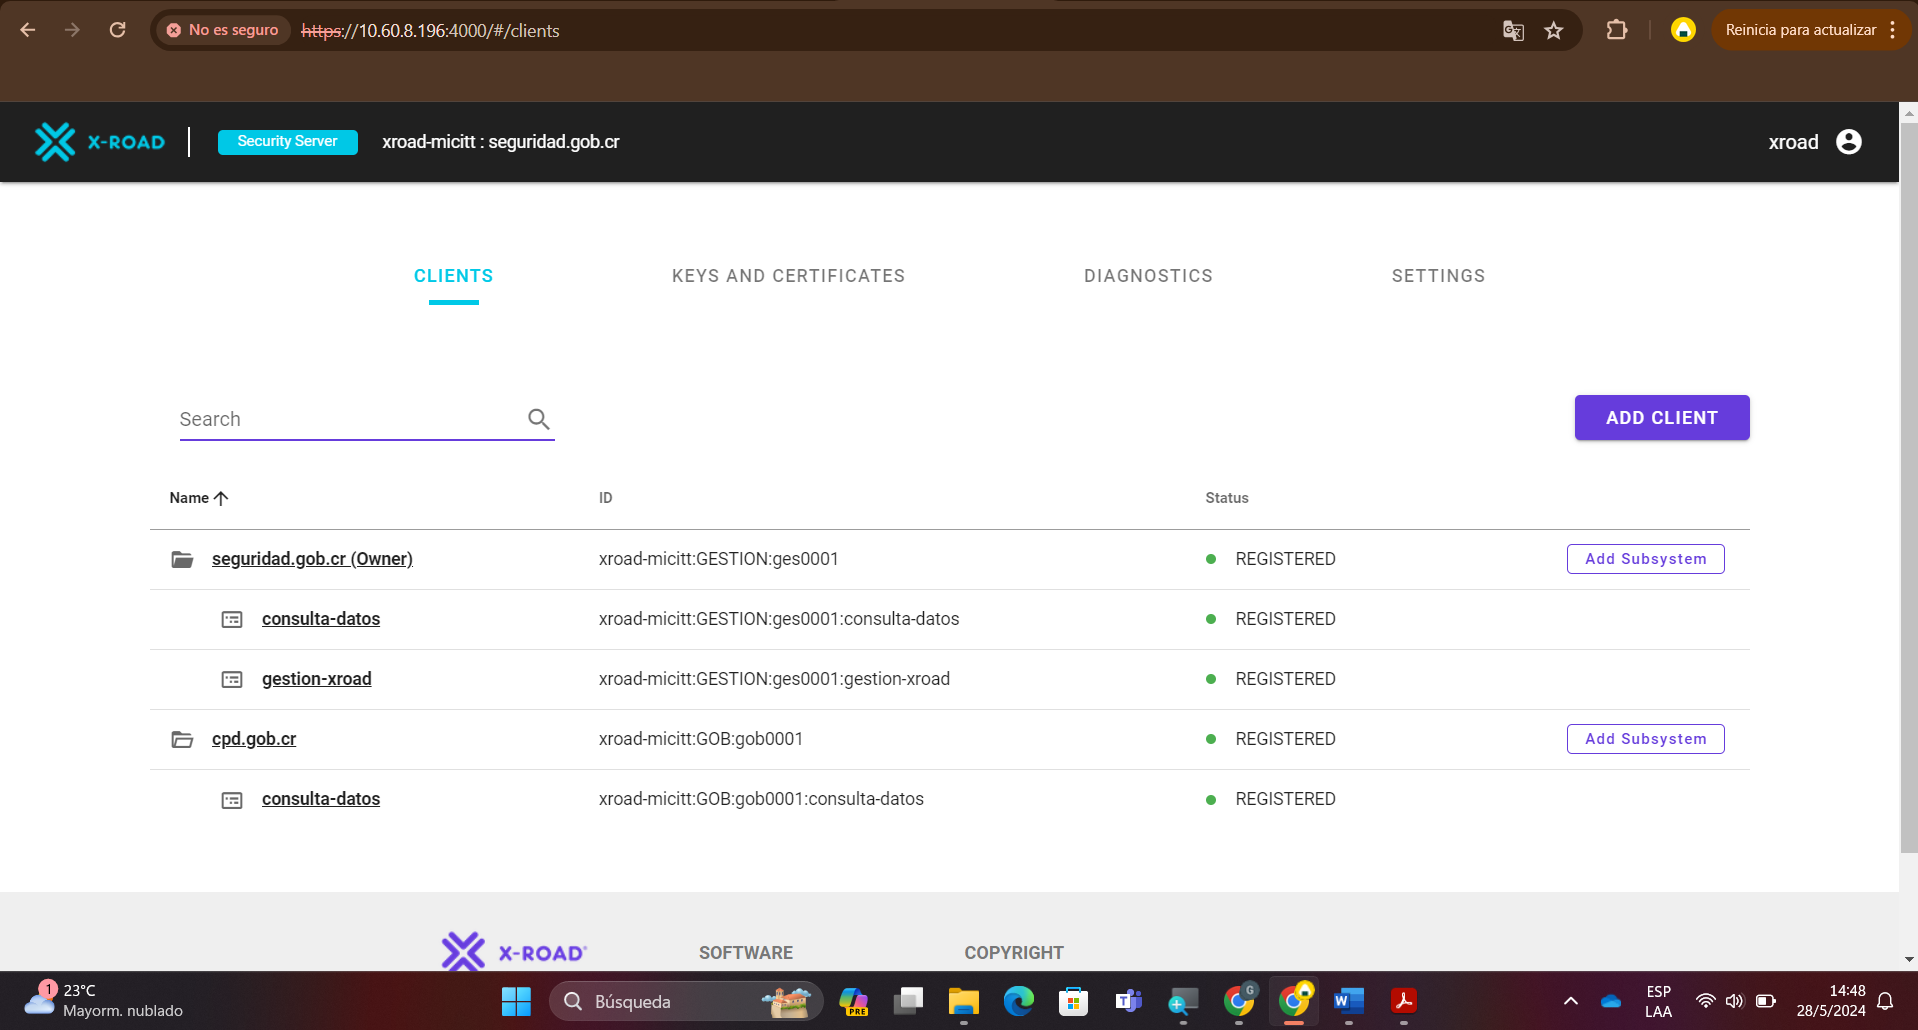Image resolution: width=1918 pixels, height=1030 pixels.
Task: Bookmark page with star icon
Action: (1553, 31)
